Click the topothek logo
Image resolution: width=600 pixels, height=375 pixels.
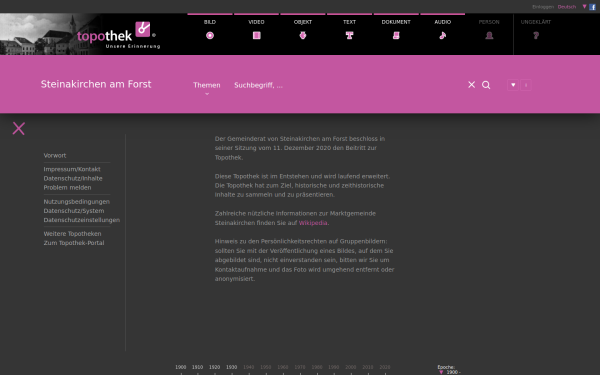tap(117, 36)
